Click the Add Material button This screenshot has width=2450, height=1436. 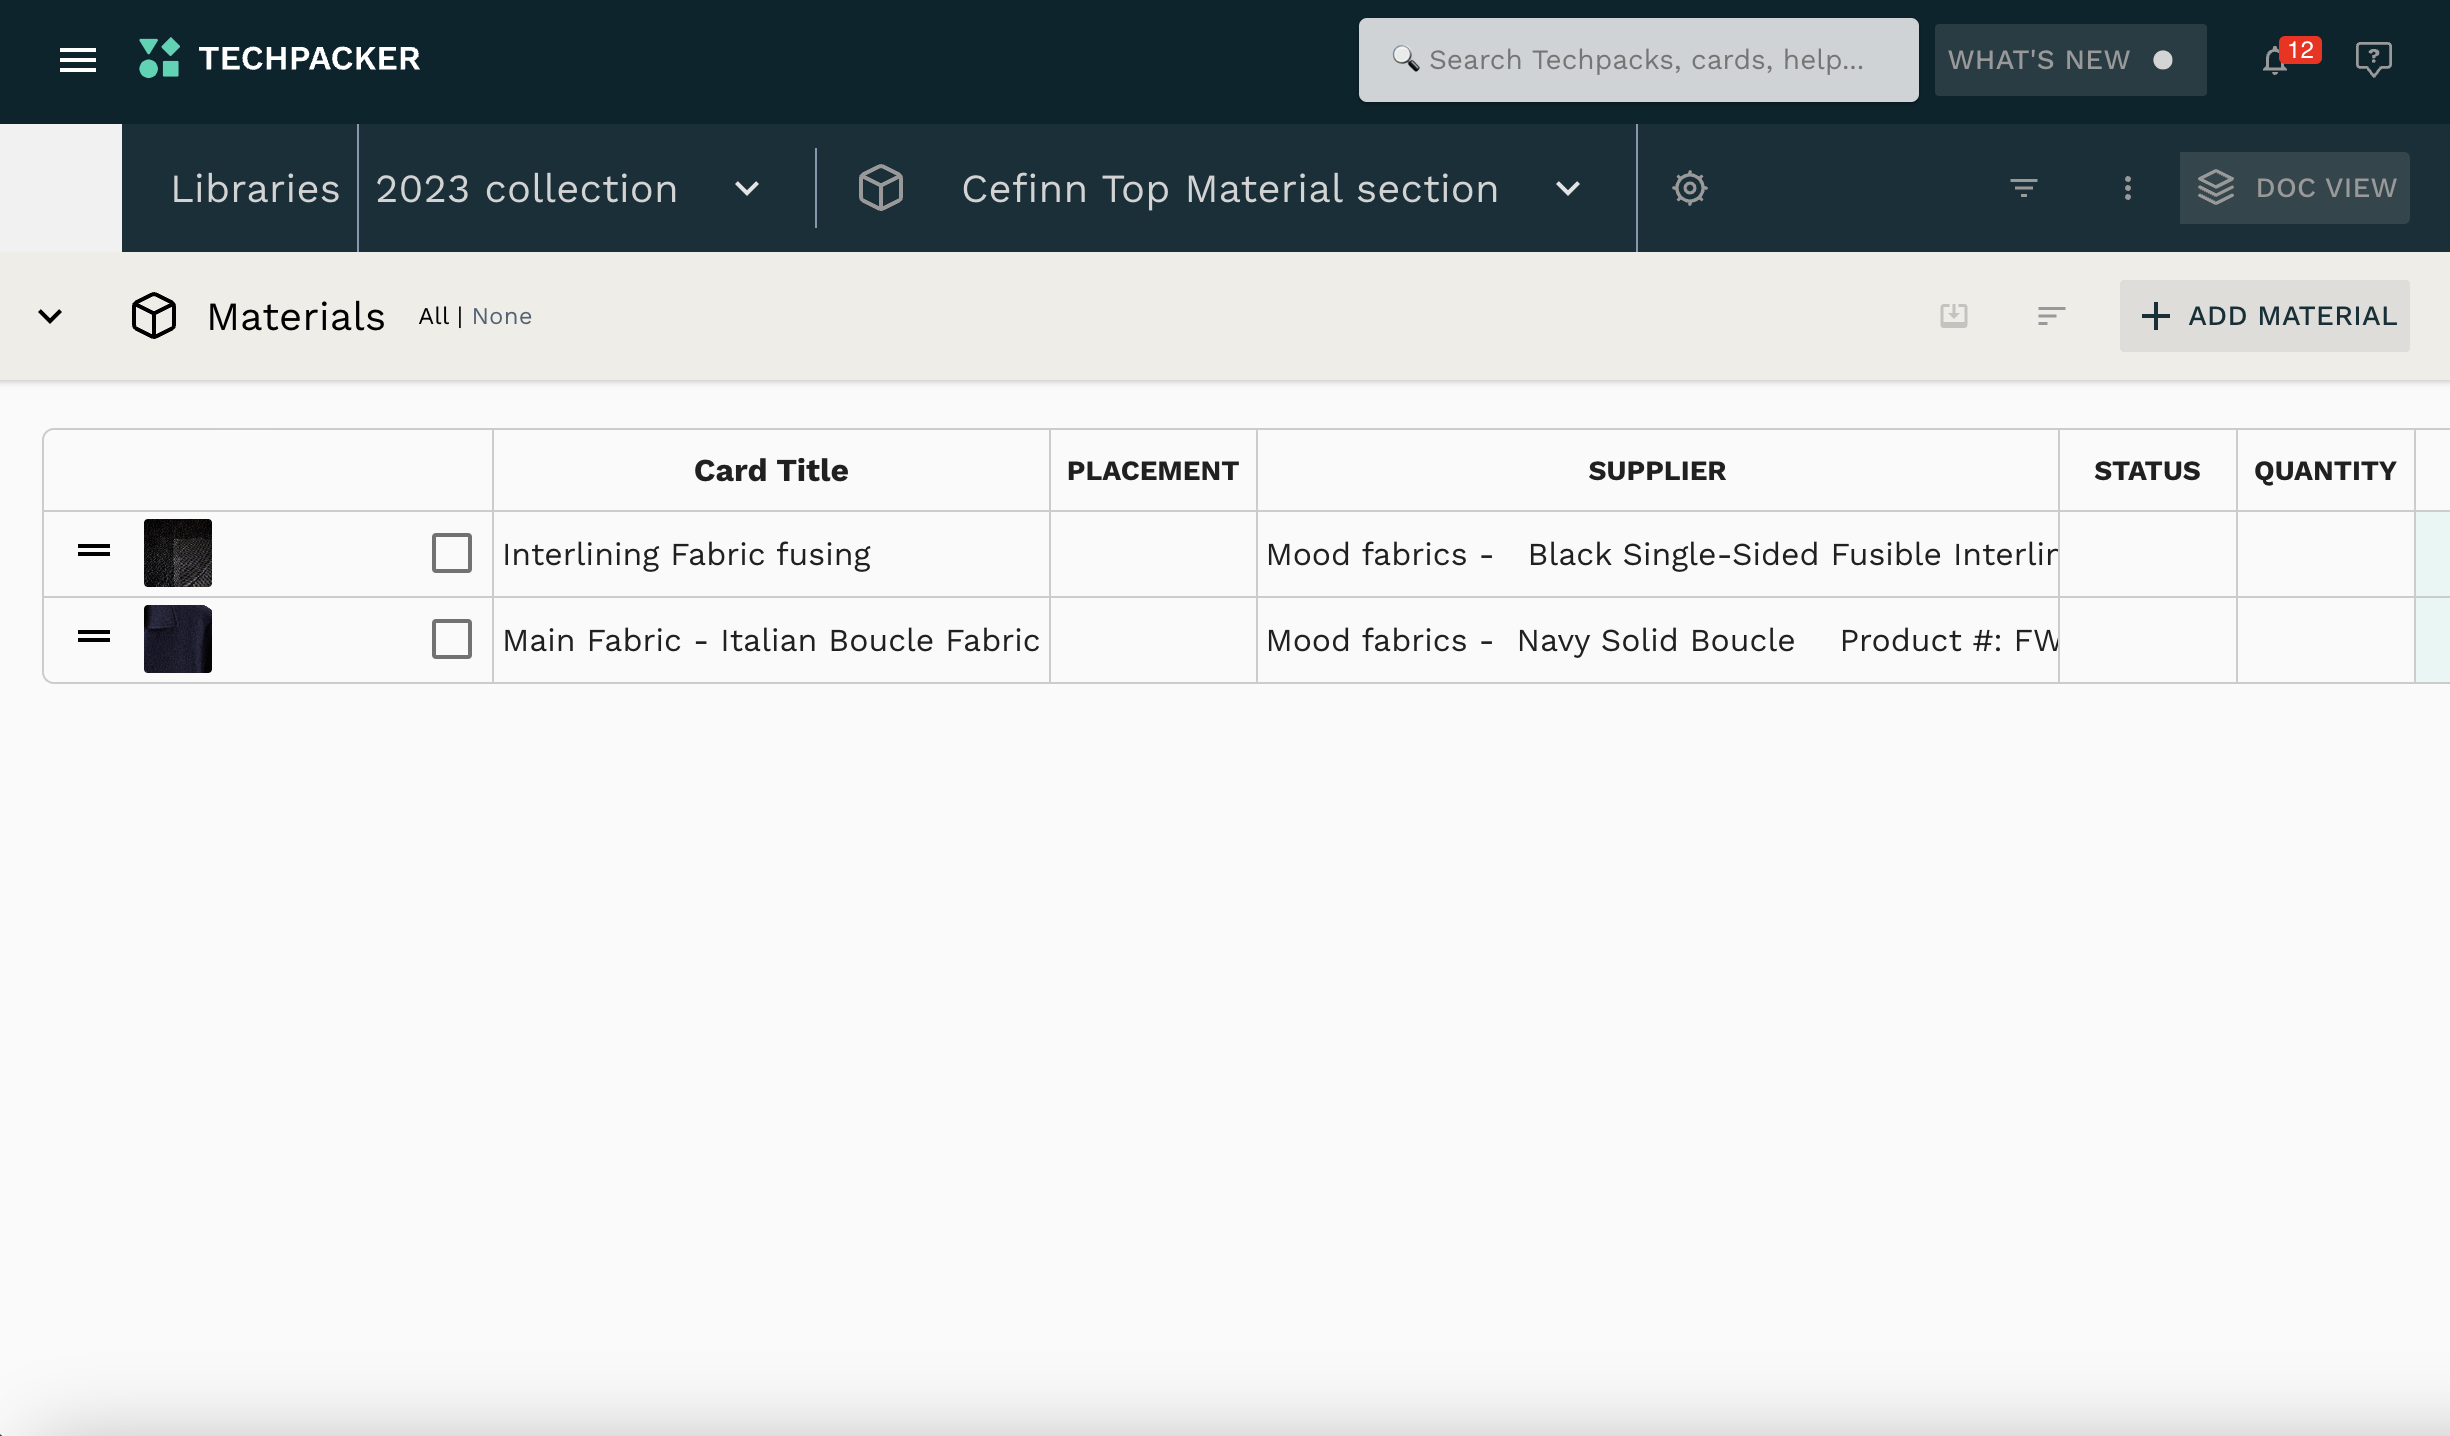coord(2264,316)
